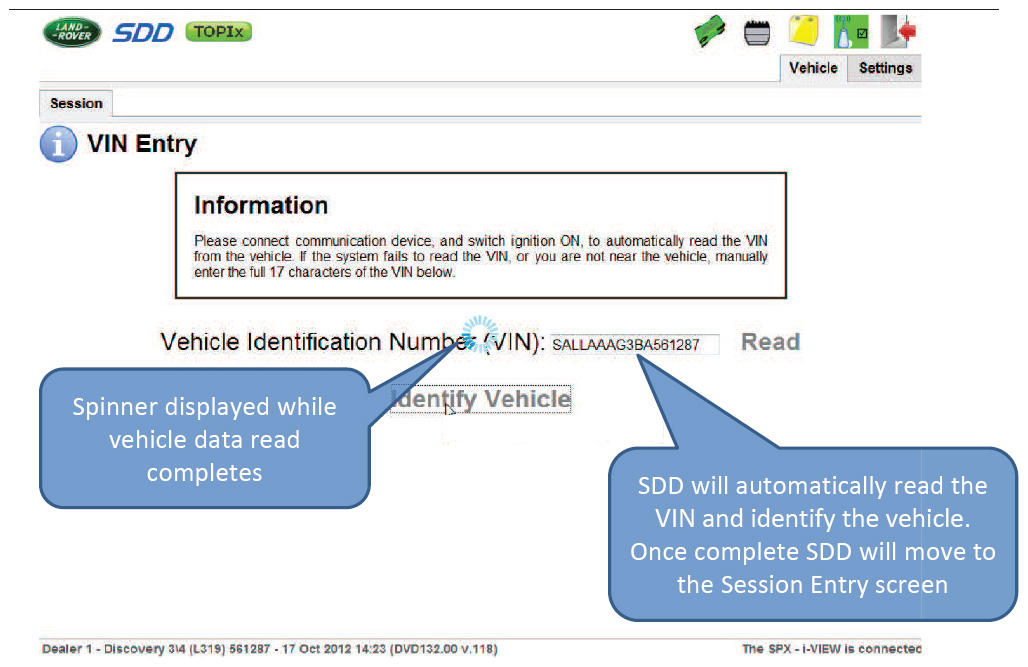Open the green TOPIx button
The image size is (1028, 667).
pyautogui.click(x=218, y=32)
